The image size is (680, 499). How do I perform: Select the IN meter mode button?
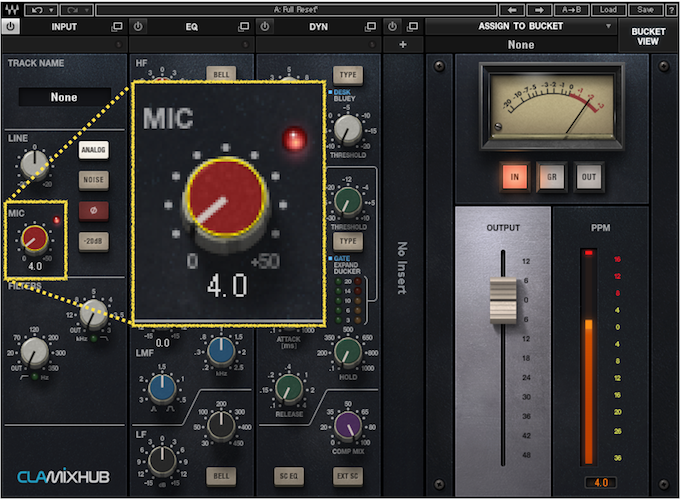[514, 177]
